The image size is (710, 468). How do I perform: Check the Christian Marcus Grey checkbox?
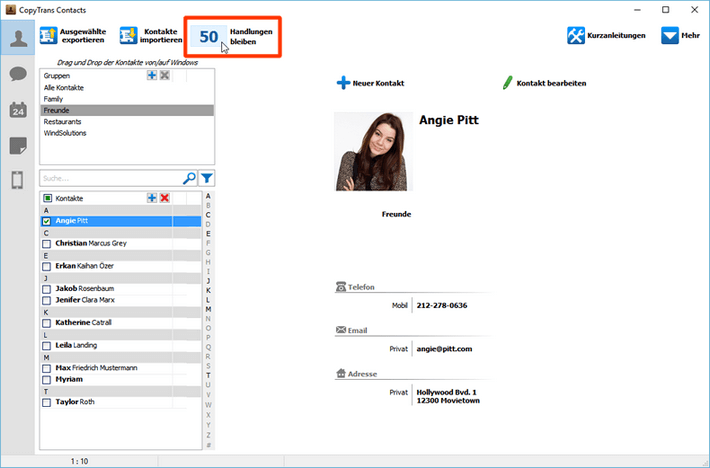pyautogui.click(x=47, y=244)
